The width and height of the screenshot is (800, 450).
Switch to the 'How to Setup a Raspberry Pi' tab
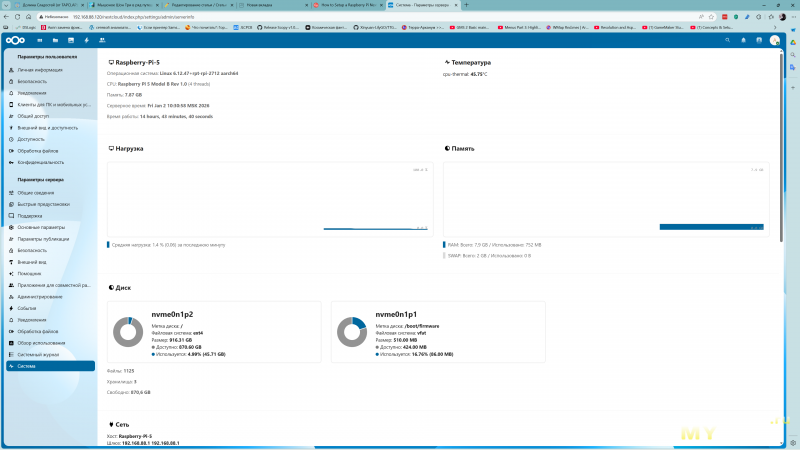pyautogui.click(x=347, y=5)
